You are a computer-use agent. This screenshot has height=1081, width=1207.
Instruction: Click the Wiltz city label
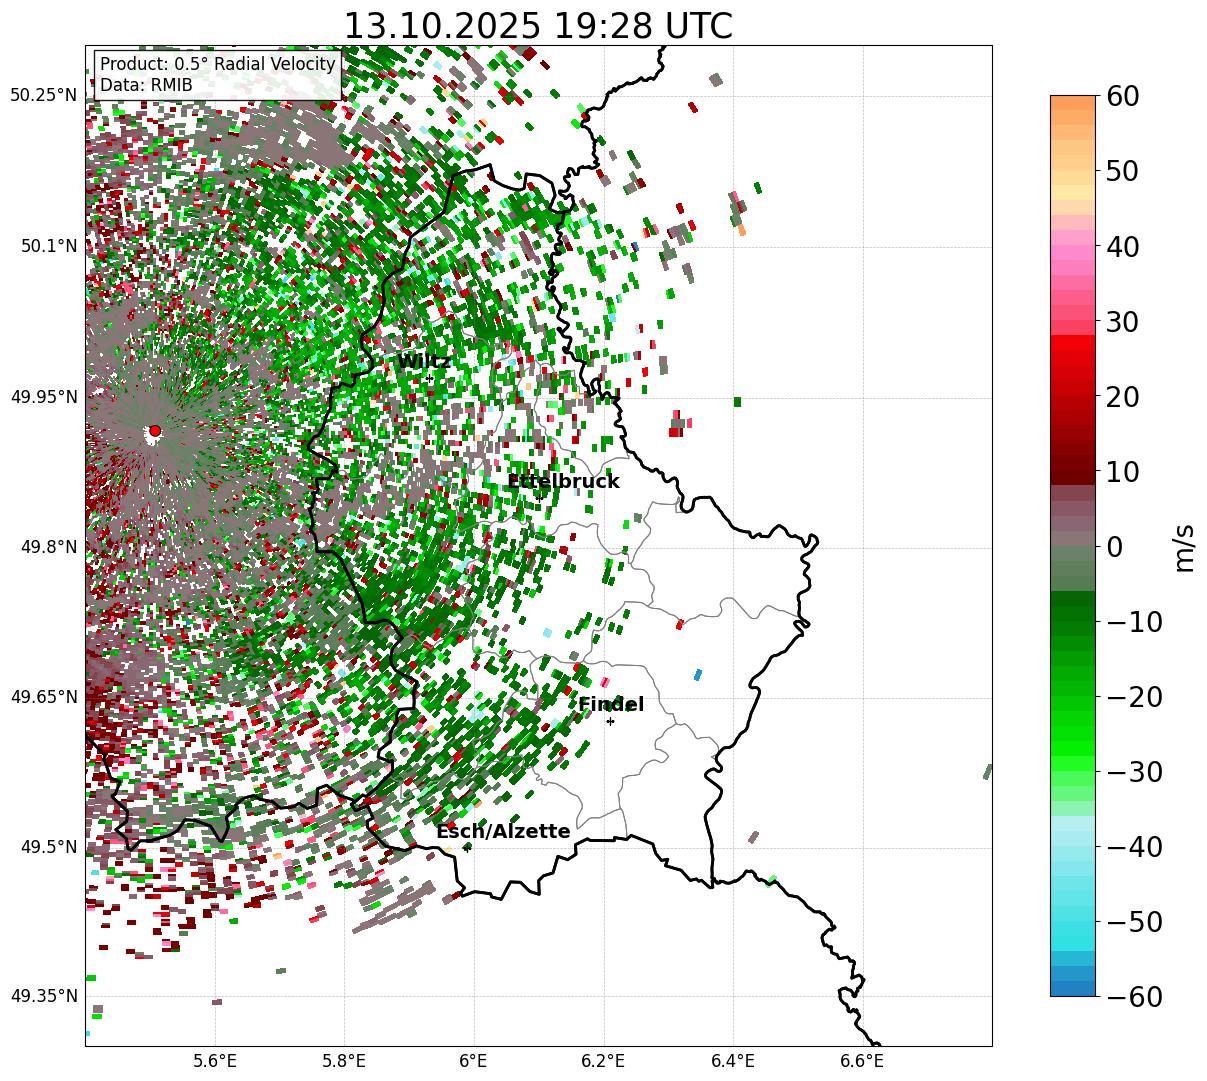[424, 362]
